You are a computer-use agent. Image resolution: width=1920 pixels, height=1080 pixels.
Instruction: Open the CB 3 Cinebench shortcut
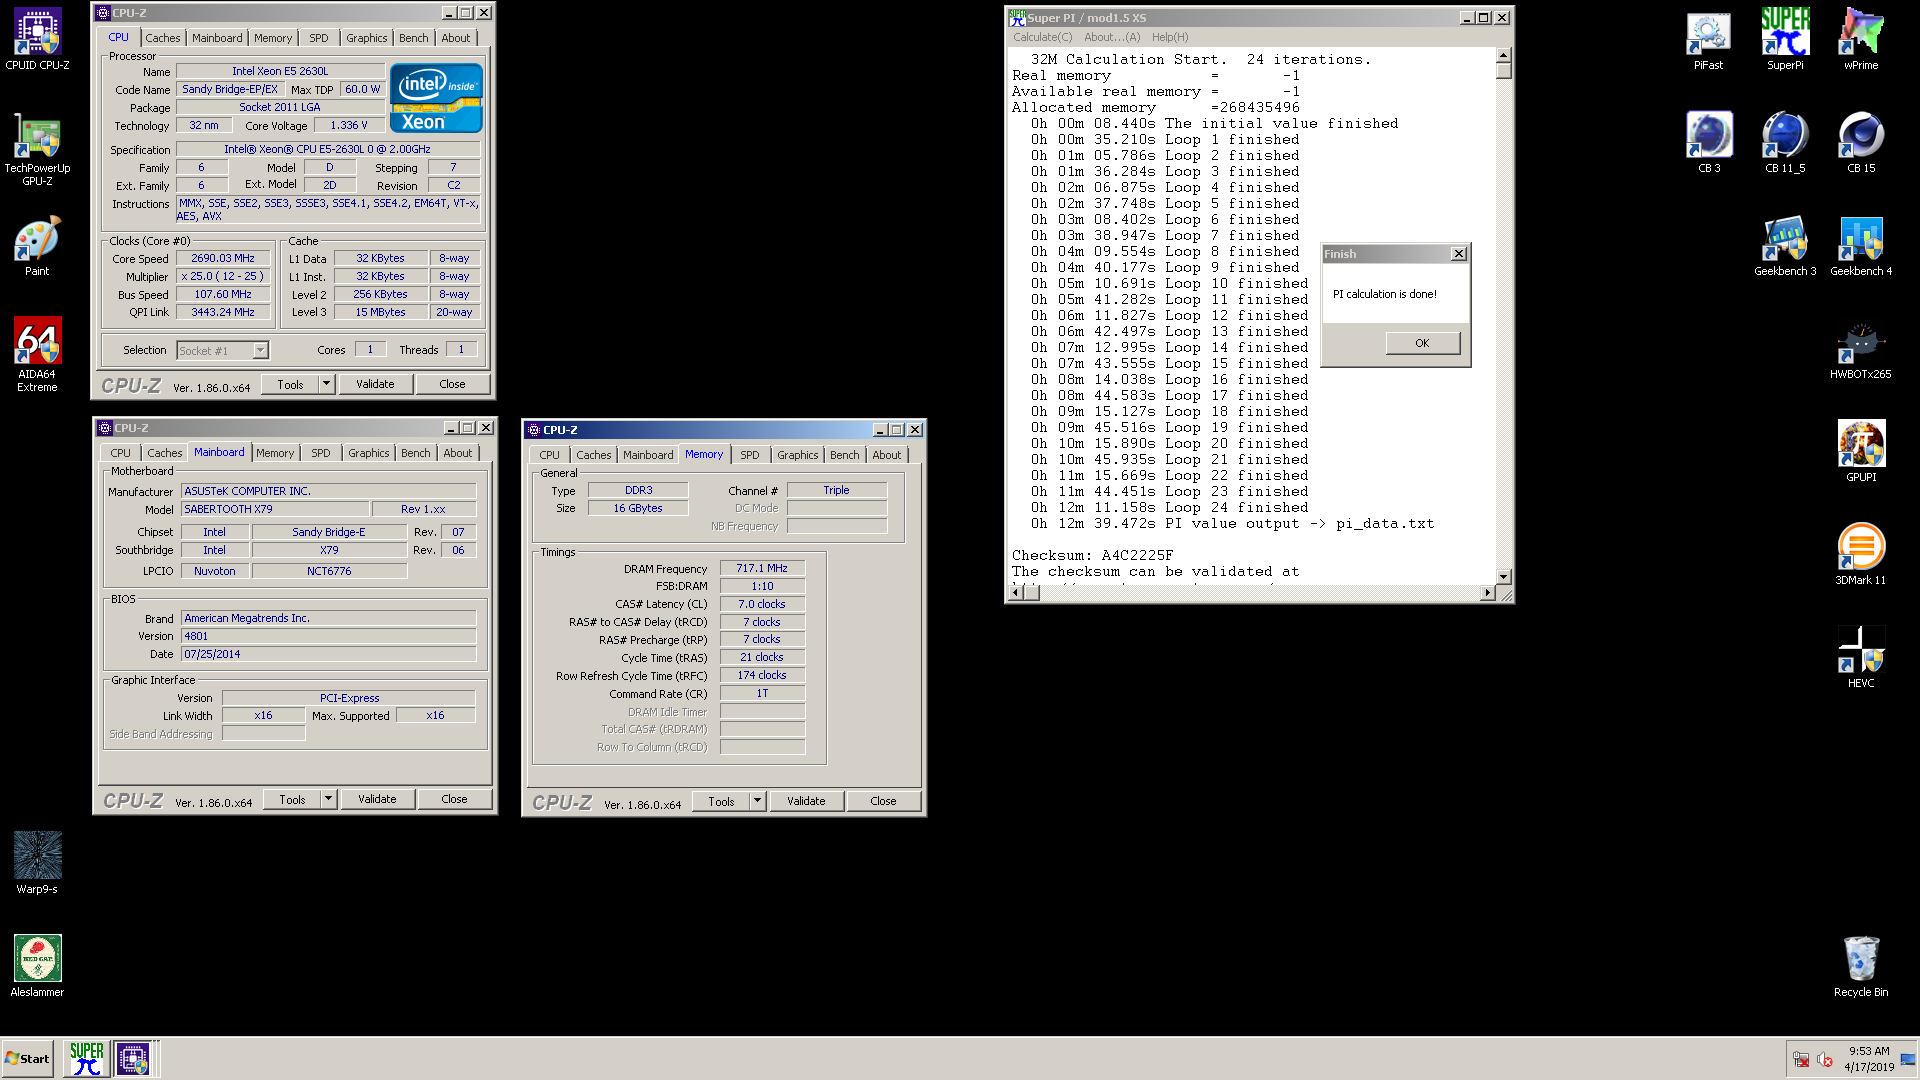click(x=1709, y=143)
